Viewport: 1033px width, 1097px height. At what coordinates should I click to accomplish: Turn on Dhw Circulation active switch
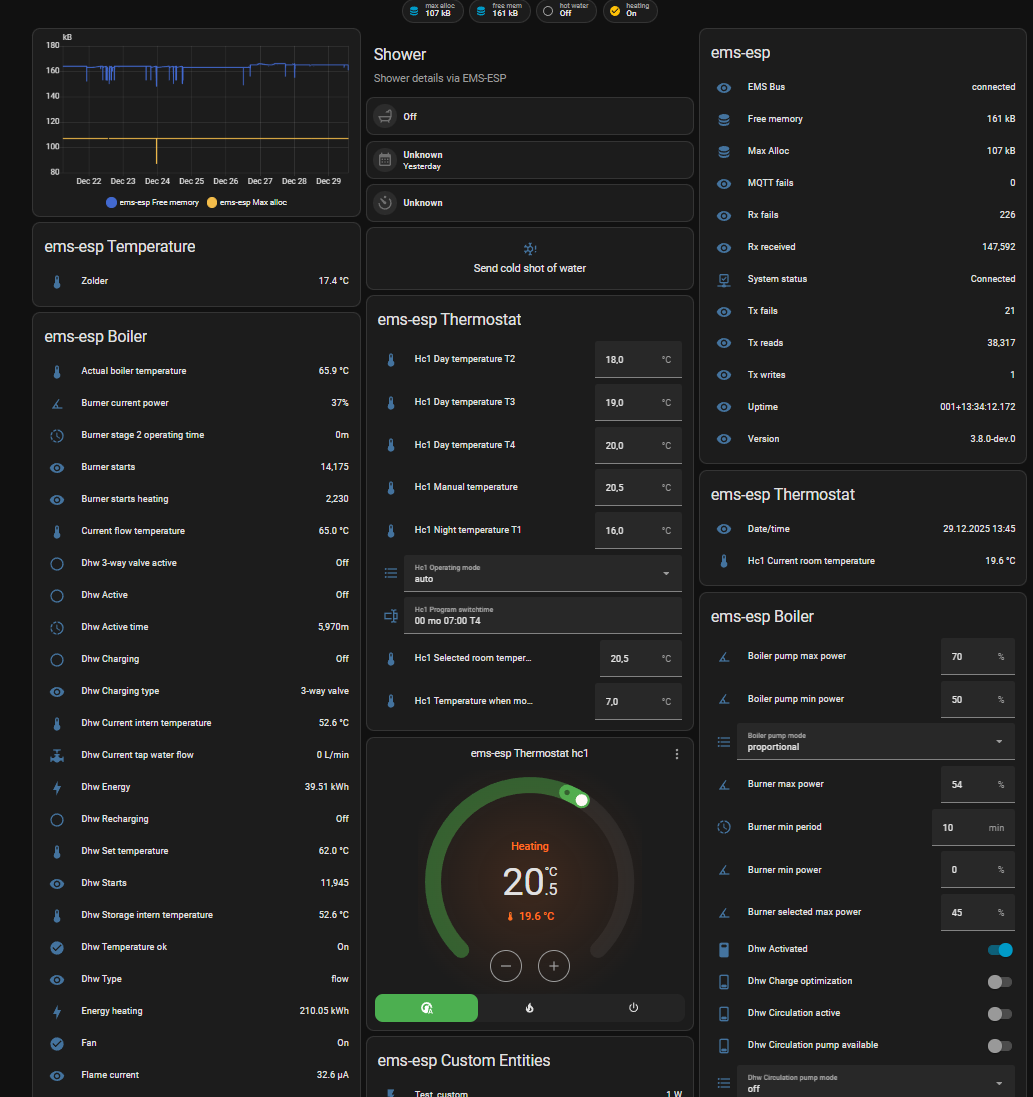tap(999, 1014)
